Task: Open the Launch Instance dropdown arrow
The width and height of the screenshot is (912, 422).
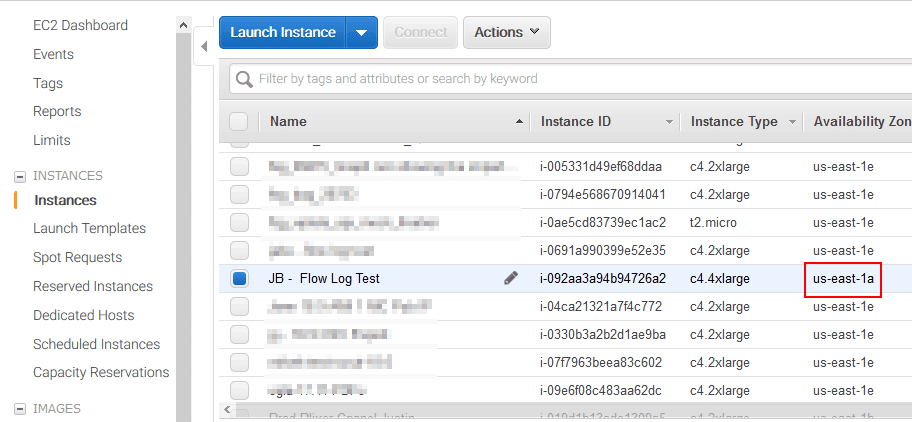Action: (x=361, y=33)
